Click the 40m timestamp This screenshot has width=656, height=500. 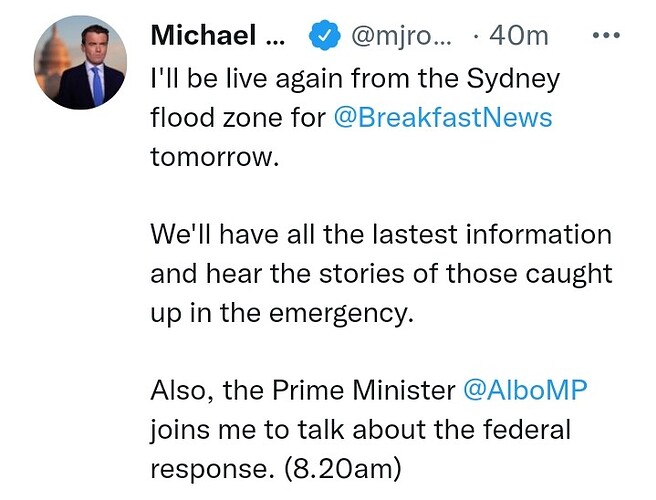point(518,37)
